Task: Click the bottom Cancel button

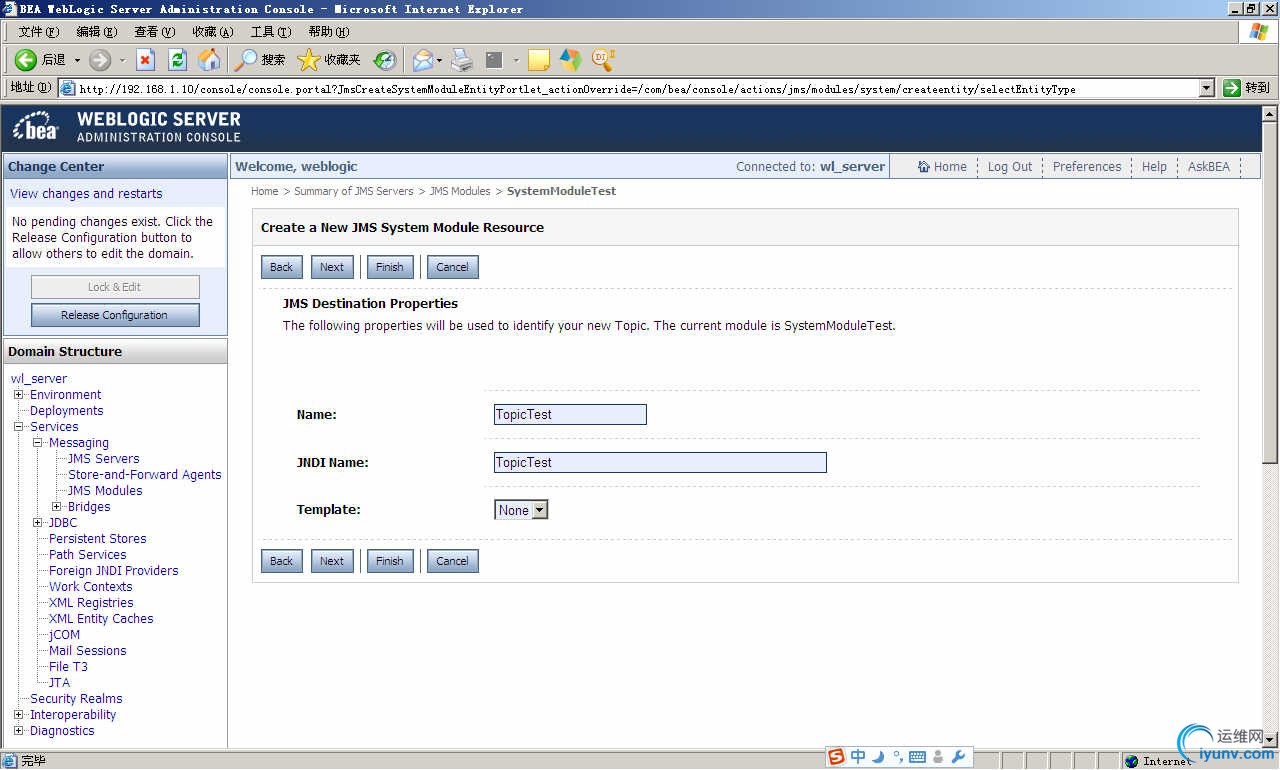Action: [x=452, y=561]
